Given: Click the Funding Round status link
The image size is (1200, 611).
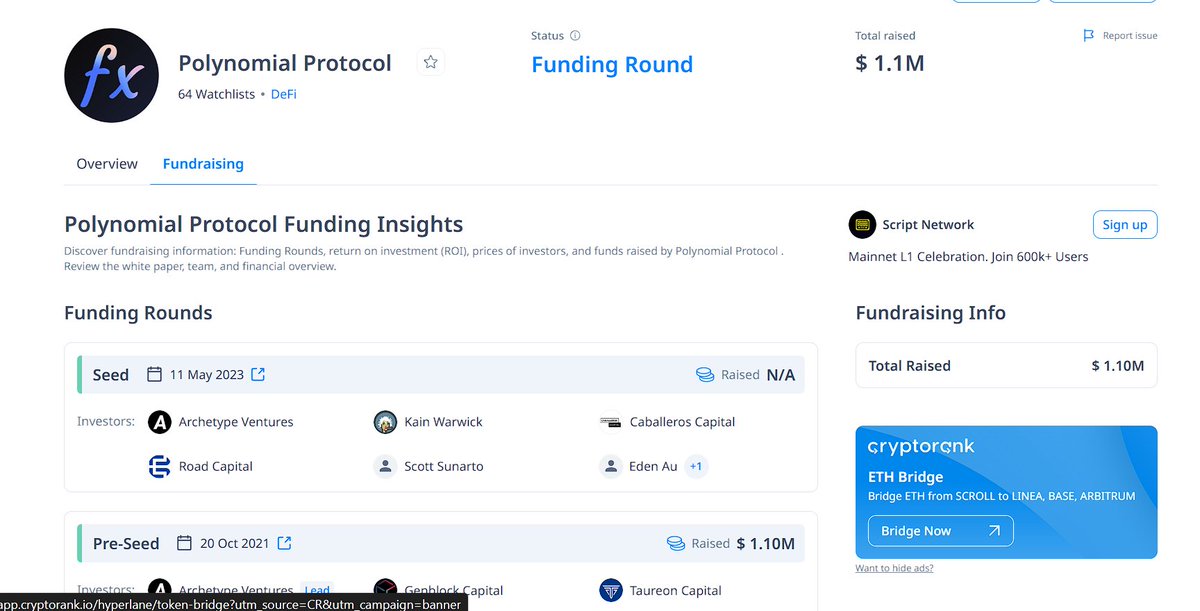Looking at the screenshot, I should point(612,64).
